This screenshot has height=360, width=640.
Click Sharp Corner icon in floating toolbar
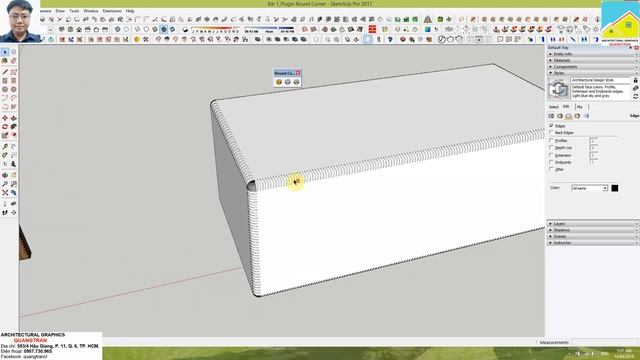point(288,82)
